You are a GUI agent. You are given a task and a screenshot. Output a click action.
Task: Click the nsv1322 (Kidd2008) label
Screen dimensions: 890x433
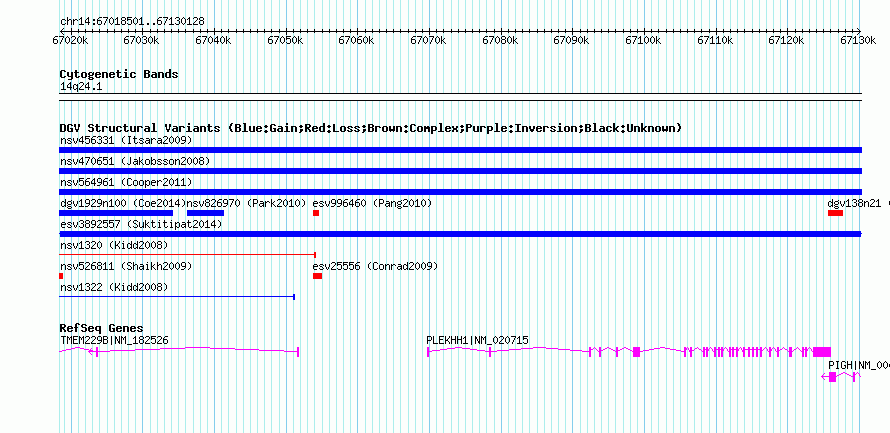(x=114, y=287)
